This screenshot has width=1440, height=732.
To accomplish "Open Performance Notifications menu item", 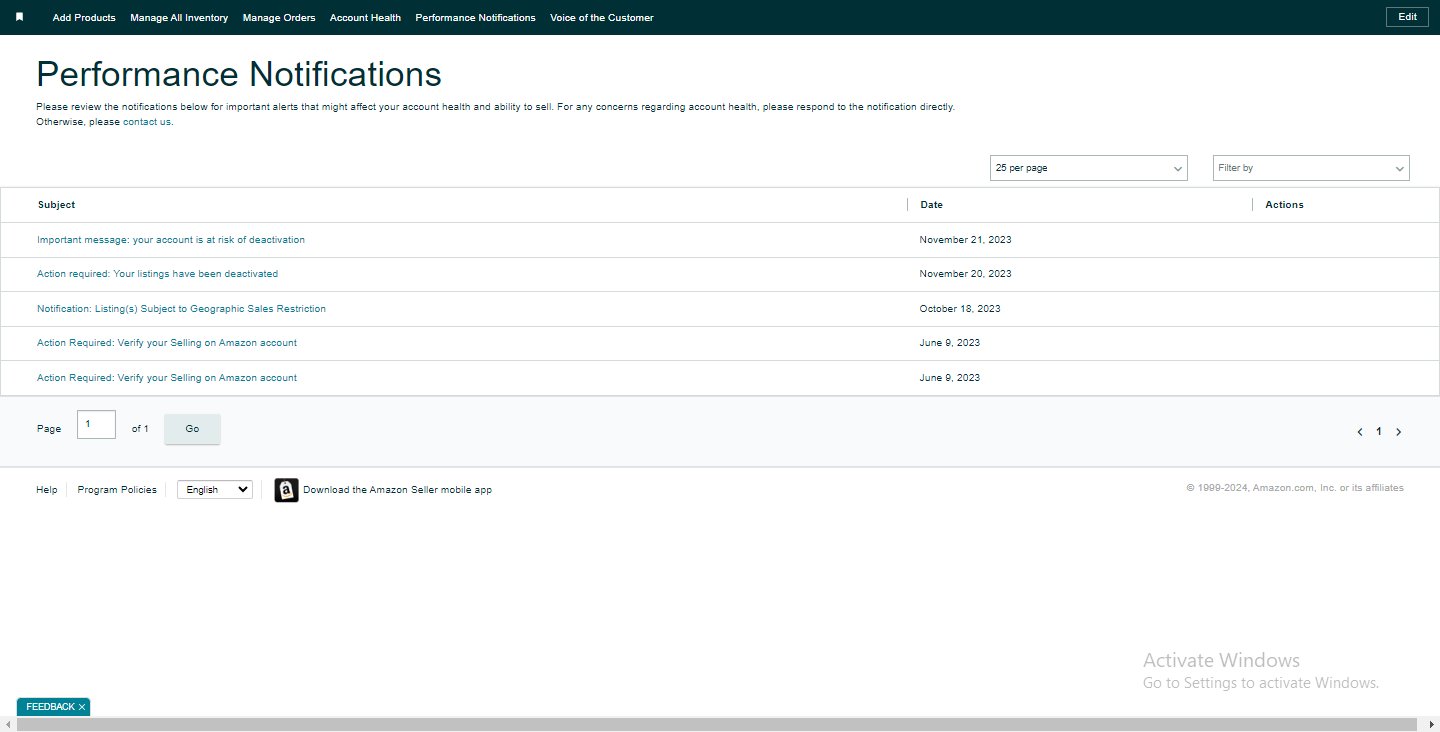I will (x=475, y=18).
